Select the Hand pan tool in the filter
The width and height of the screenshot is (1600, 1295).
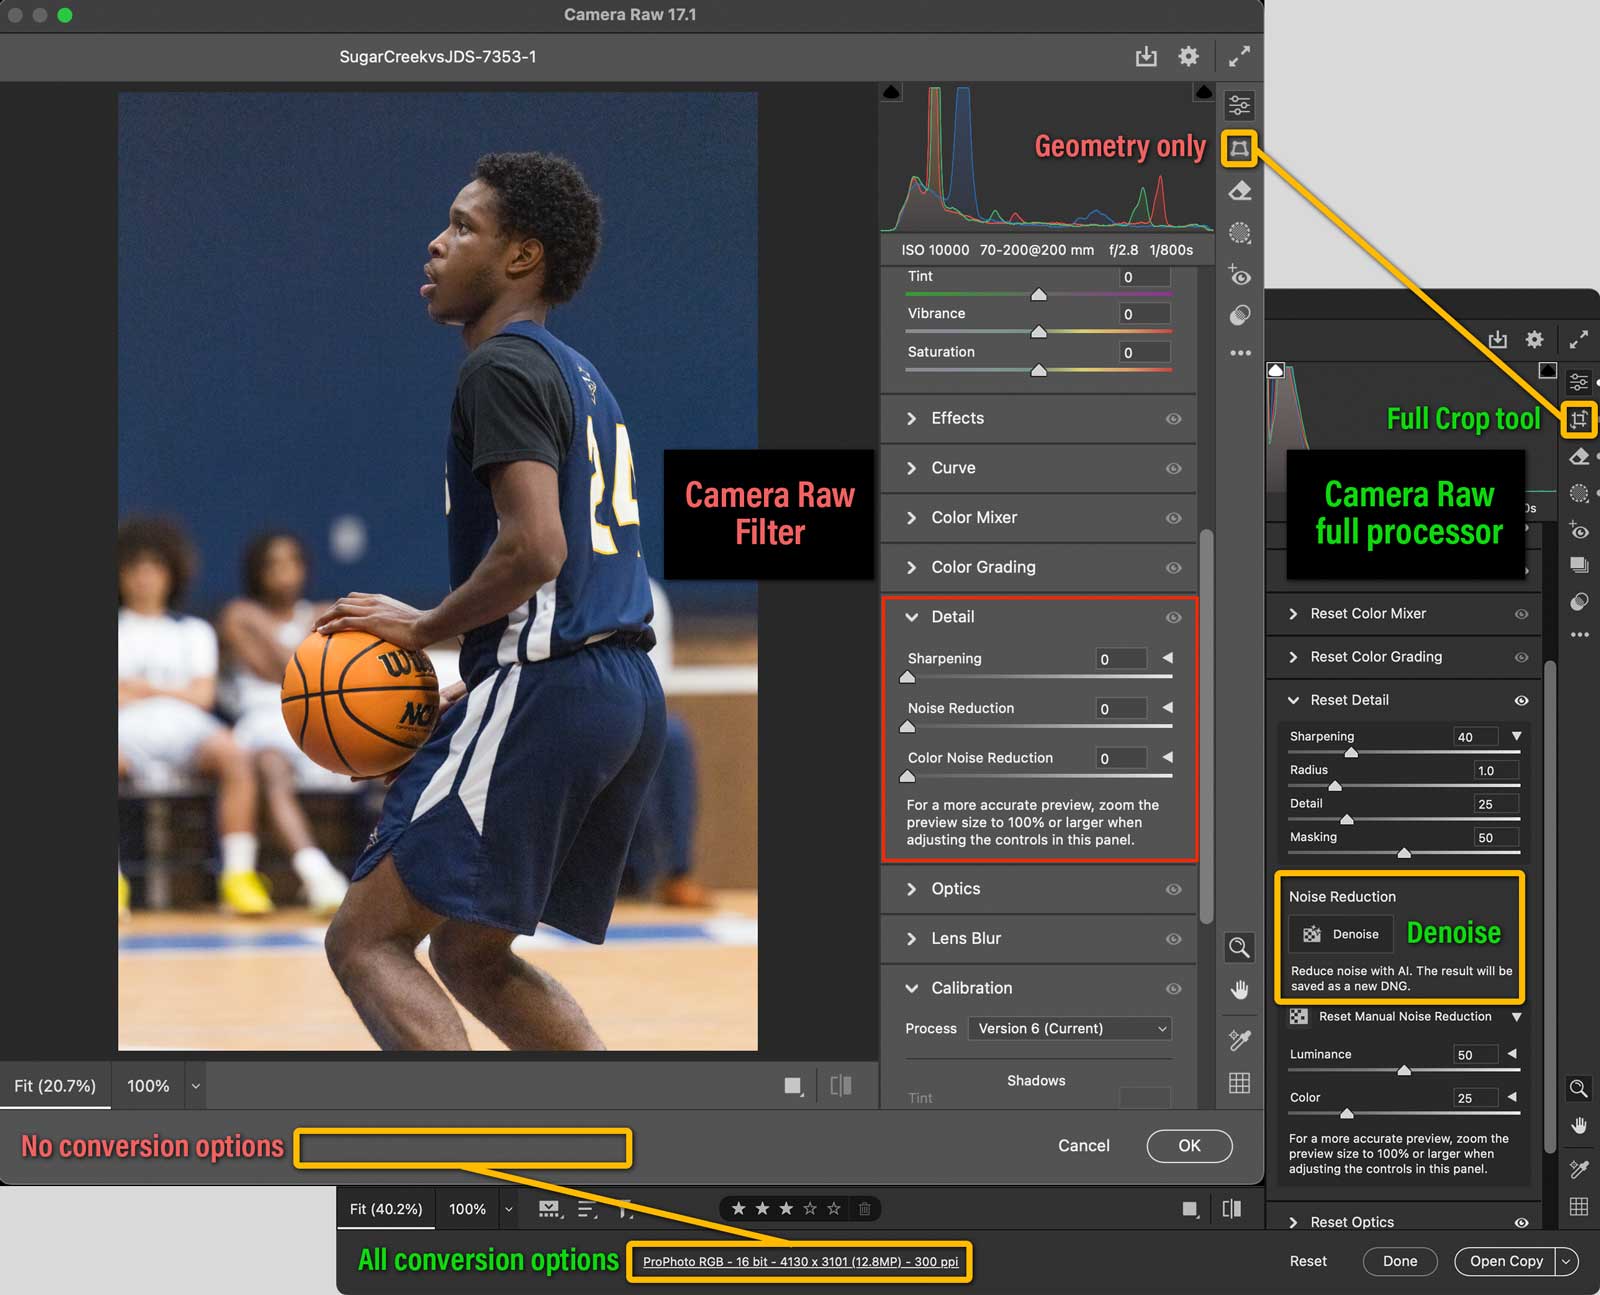click(x=1239, y=990)
